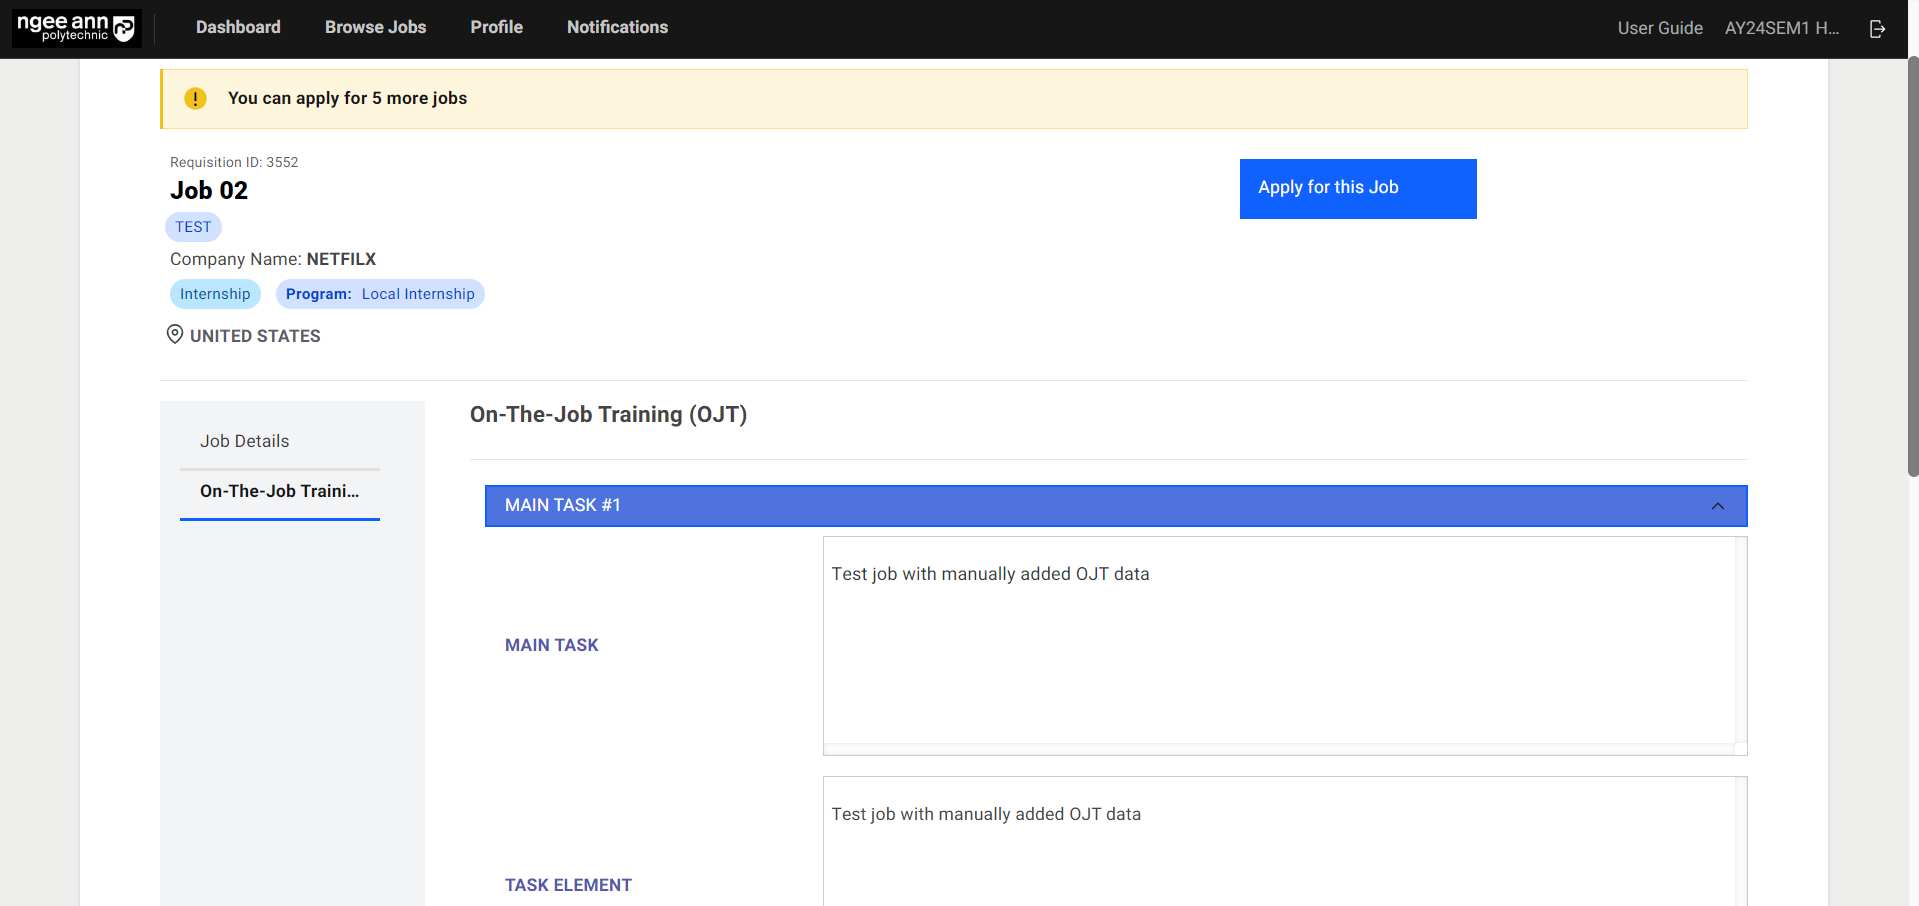Screen dimensions: 1919x906
Task: Switch to the Dashboard tab
Action: click(237, 27)
